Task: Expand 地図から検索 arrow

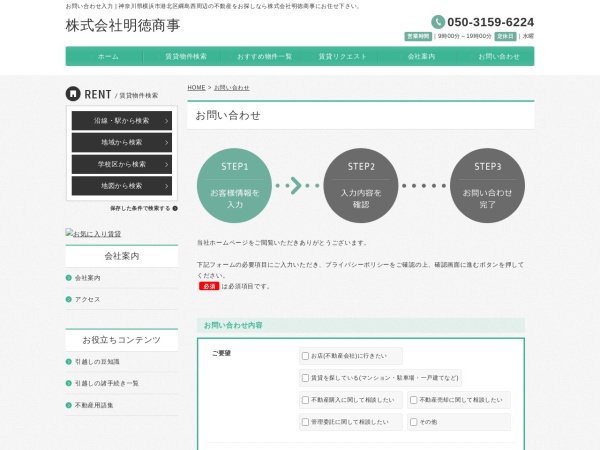Action: click(x=166, y=186)
